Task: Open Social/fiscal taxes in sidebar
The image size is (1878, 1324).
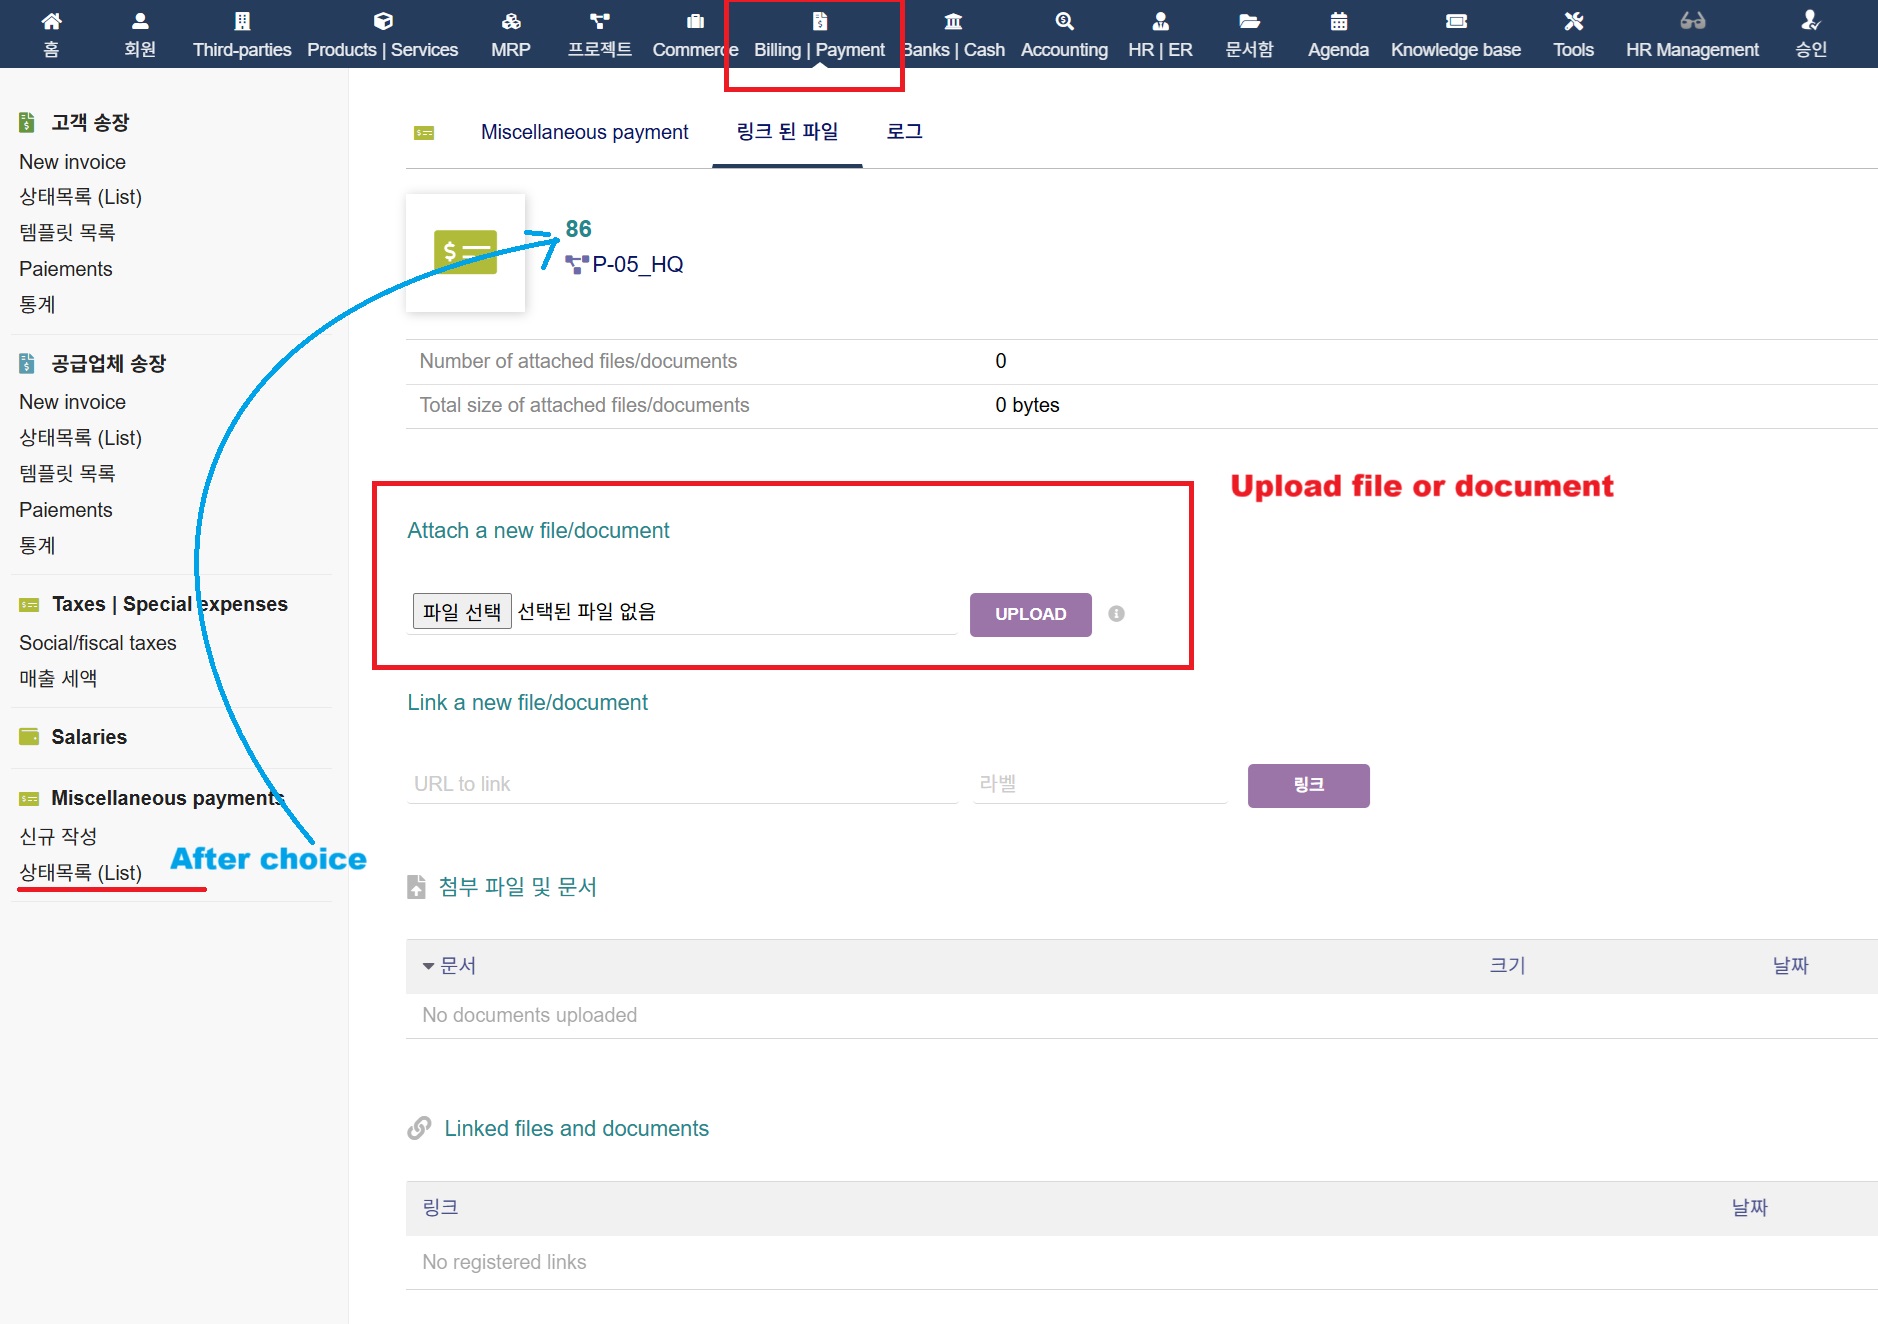Action: (x=98, y=643)
